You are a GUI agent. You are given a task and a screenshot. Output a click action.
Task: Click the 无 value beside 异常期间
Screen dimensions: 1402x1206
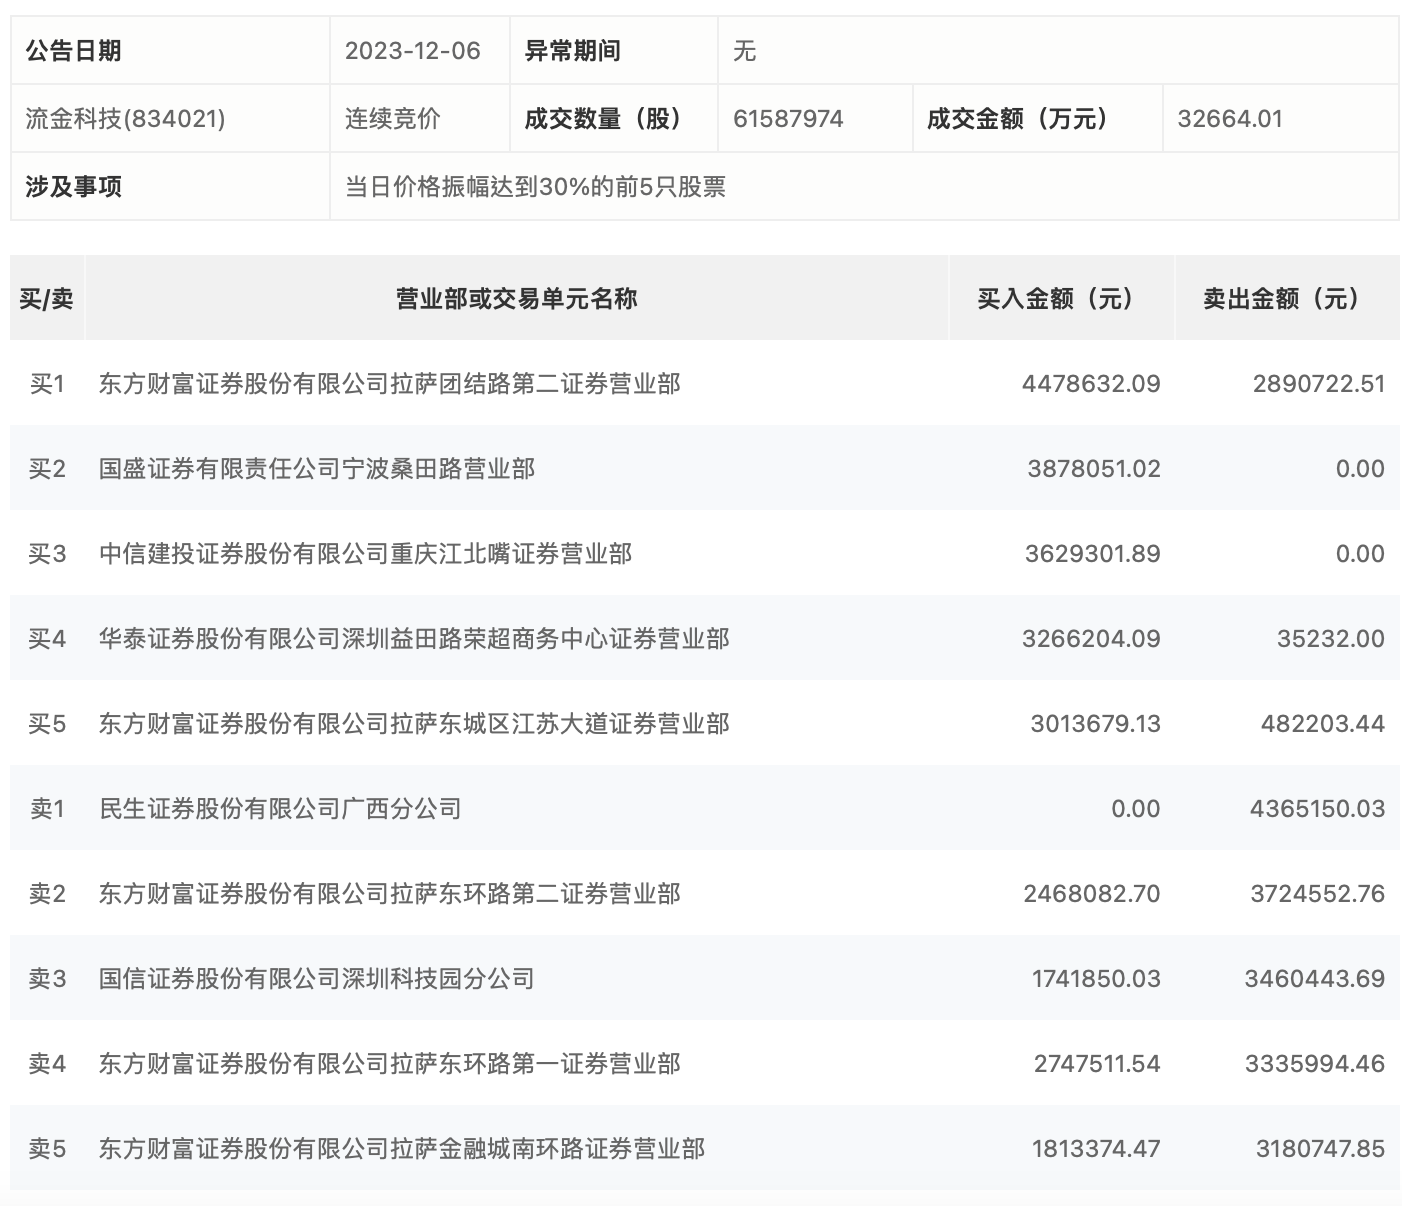744,51
